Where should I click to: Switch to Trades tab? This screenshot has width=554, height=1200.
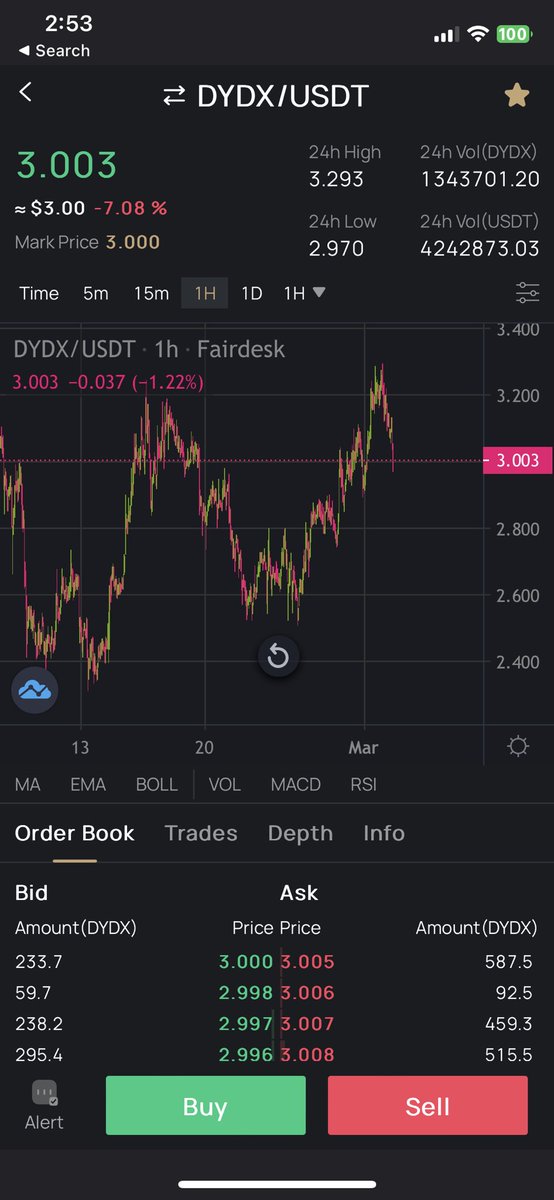[201, 833]
